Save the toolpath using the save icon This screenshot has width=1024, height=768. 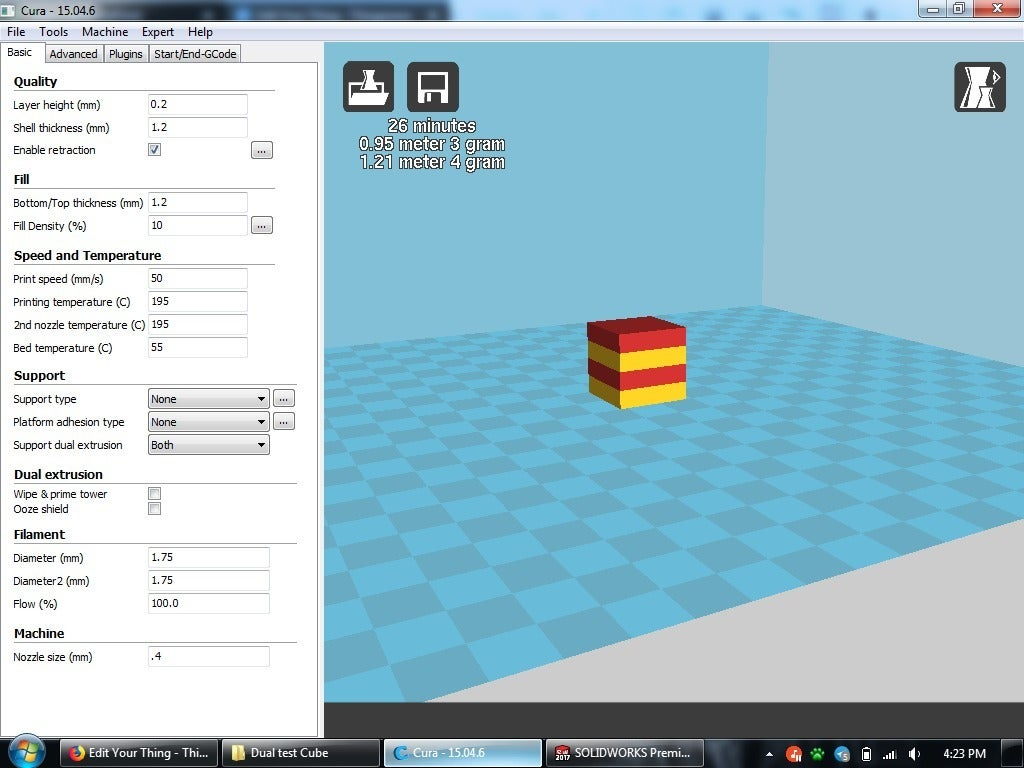coord(432,86)
